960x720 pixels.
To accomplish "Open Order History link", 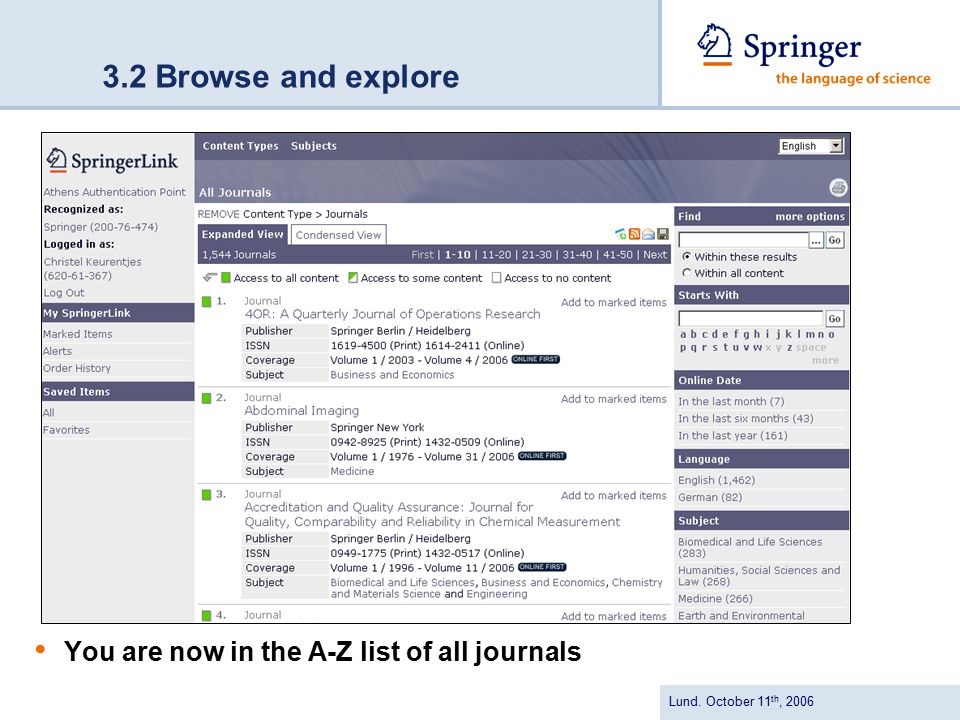I will click(x=77, y=369).
